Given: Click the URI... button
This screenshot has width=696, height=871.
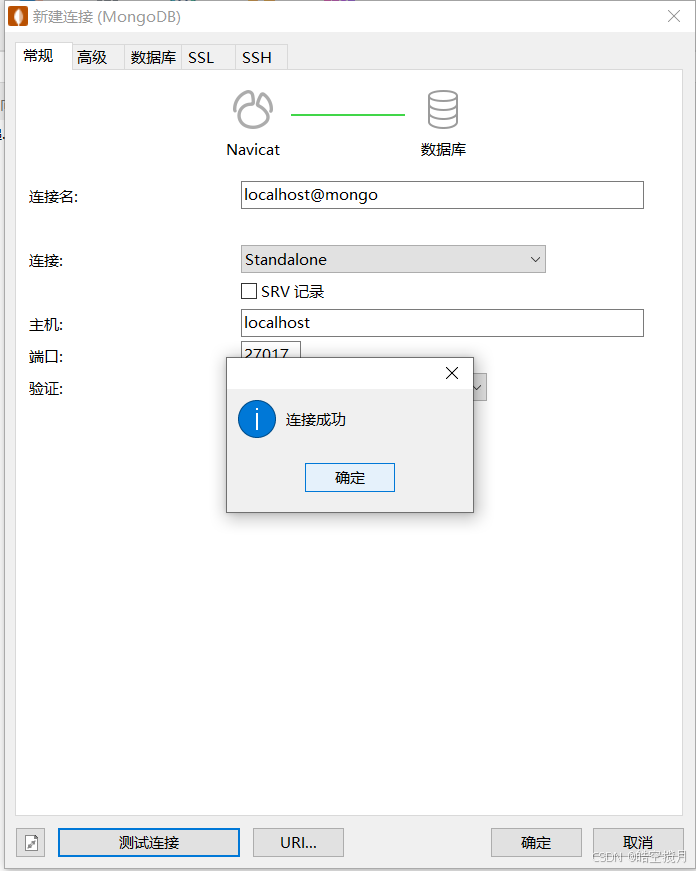Looking at the screenshot, I should point(298,843).
